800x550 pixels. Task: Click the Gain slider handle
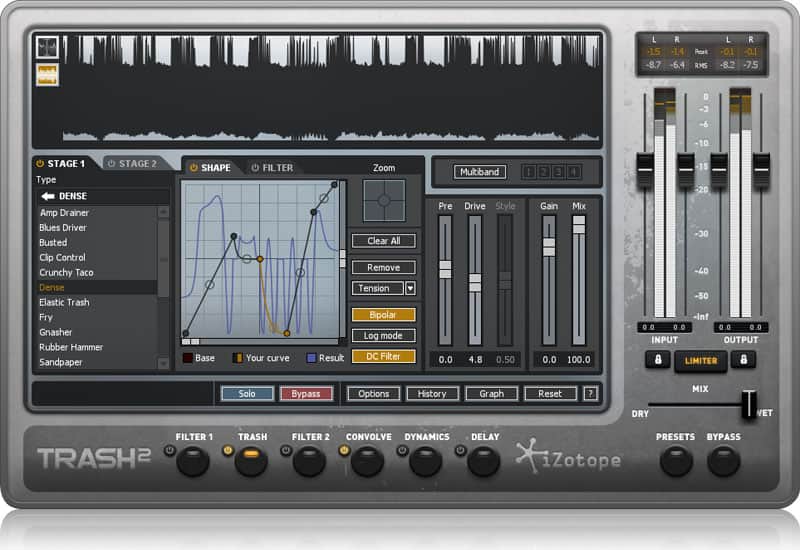coord(549,247)
